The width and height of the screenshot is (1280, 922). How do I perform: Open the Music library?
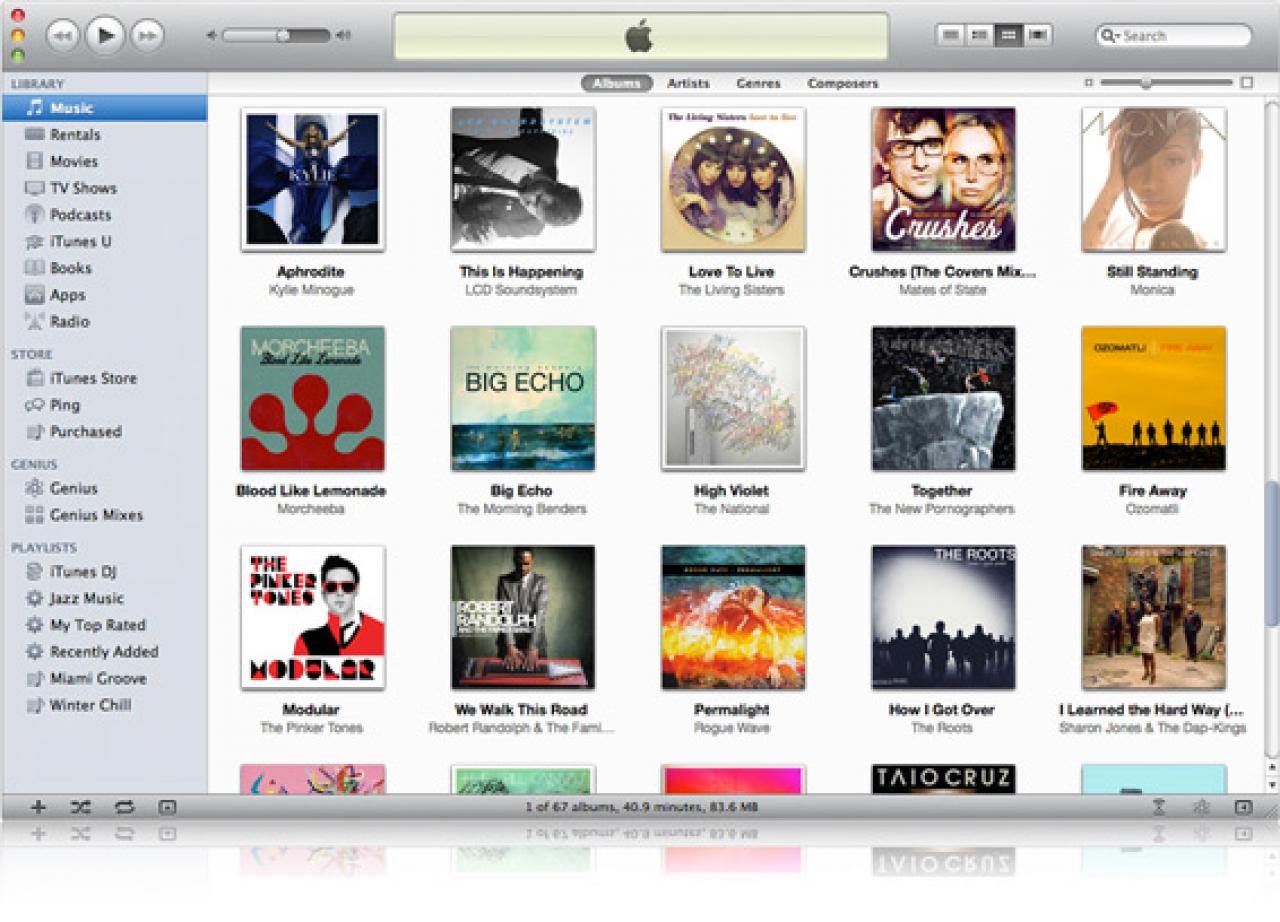(x=104, y=107)
